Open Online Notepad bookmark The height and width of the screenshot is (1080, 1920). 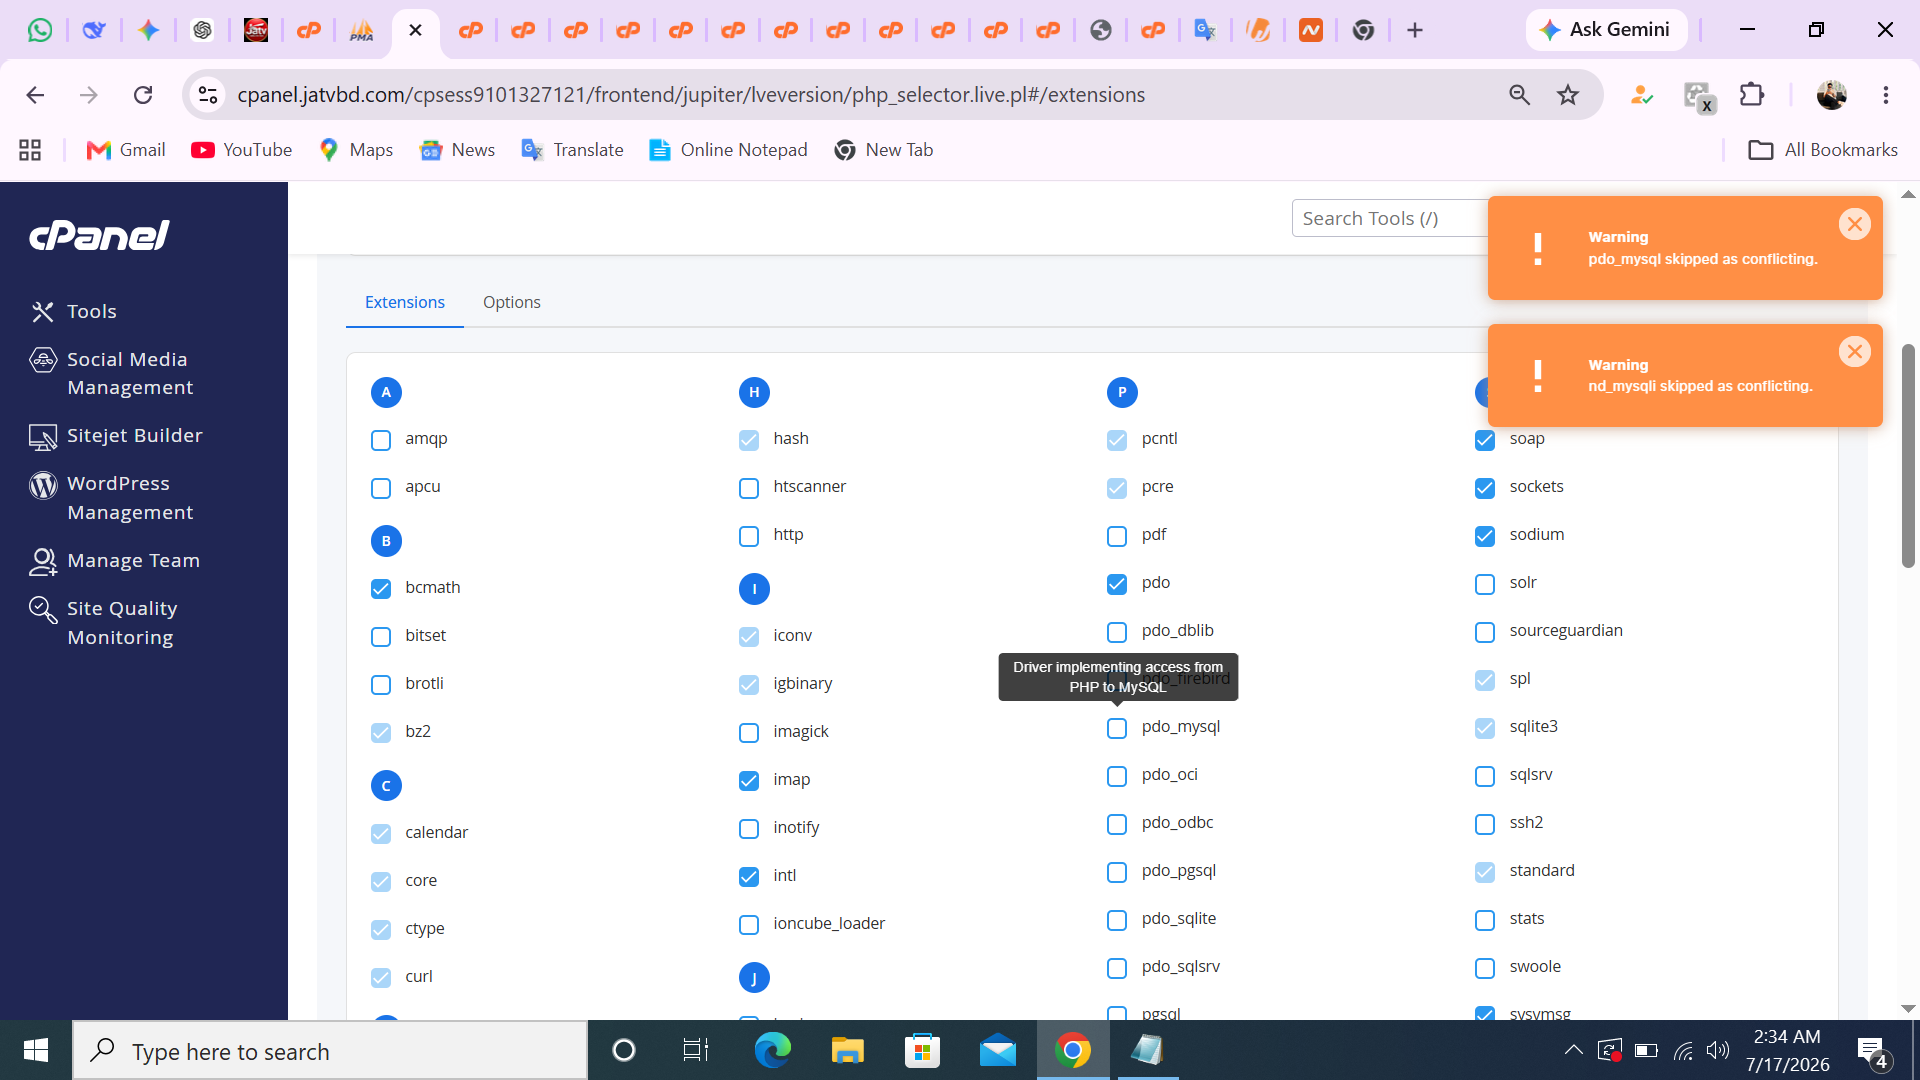pyautogui.click(x=728, y=150)
